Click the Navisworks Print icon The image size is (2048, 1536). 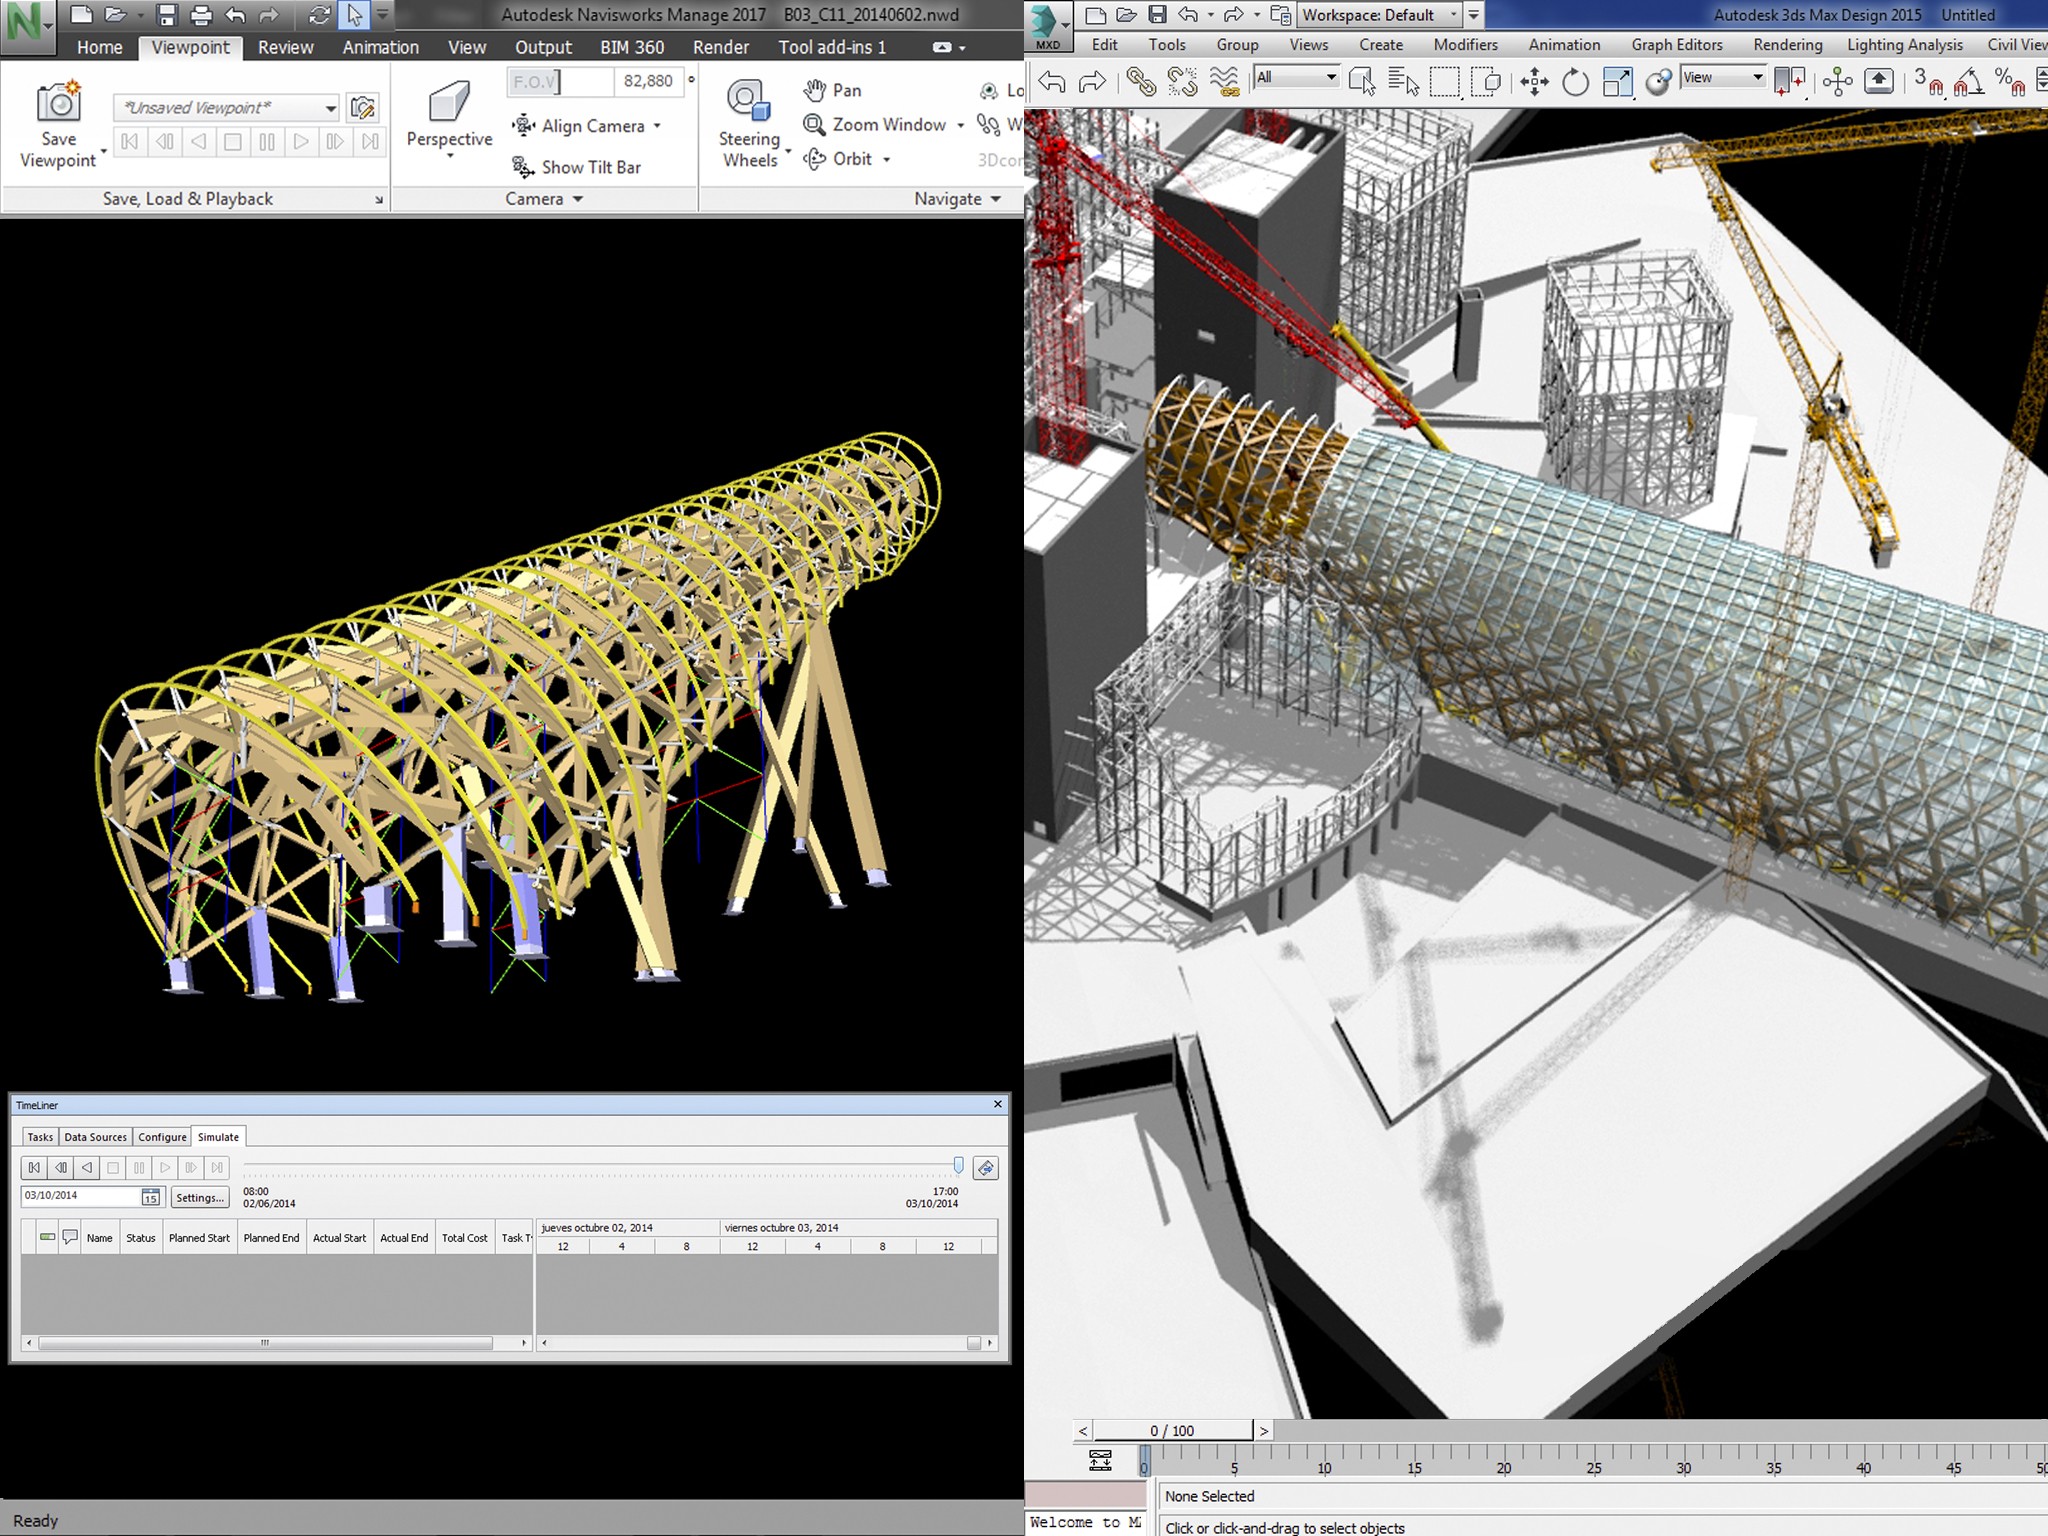pos(201,15)
